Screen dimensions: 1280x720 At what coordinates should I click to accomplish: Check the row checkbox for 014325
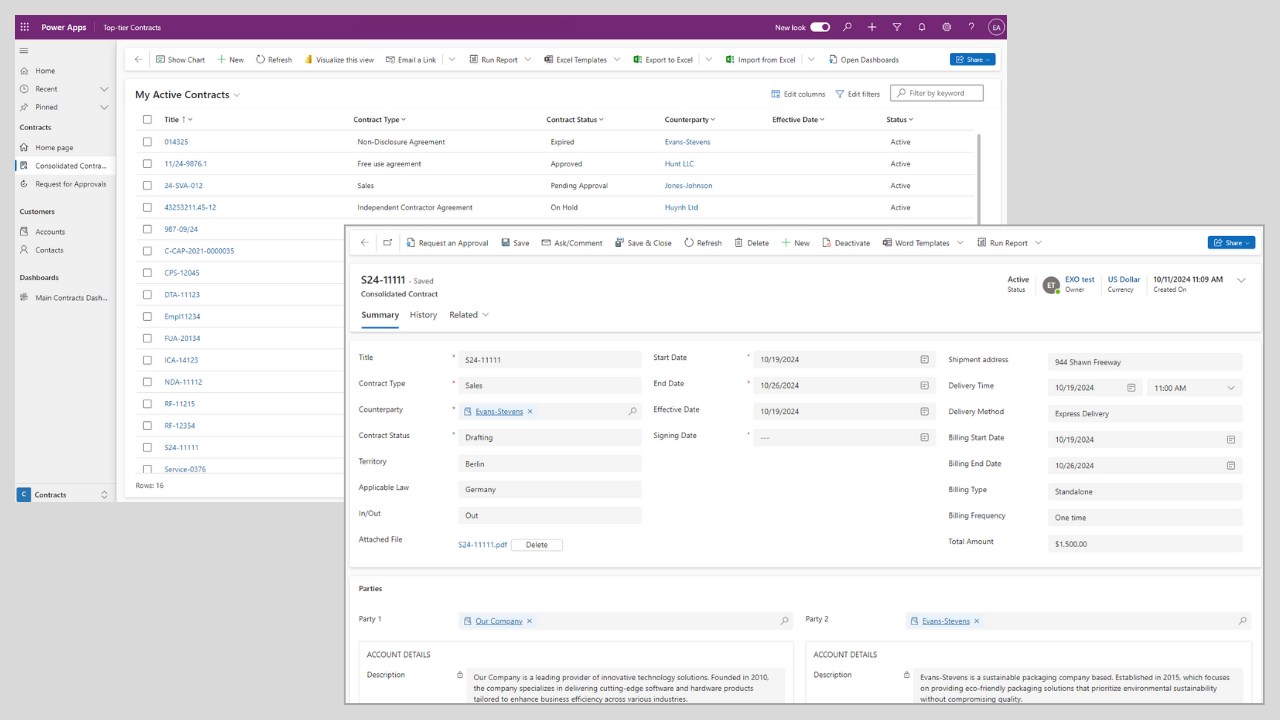[x=147, y=142]
